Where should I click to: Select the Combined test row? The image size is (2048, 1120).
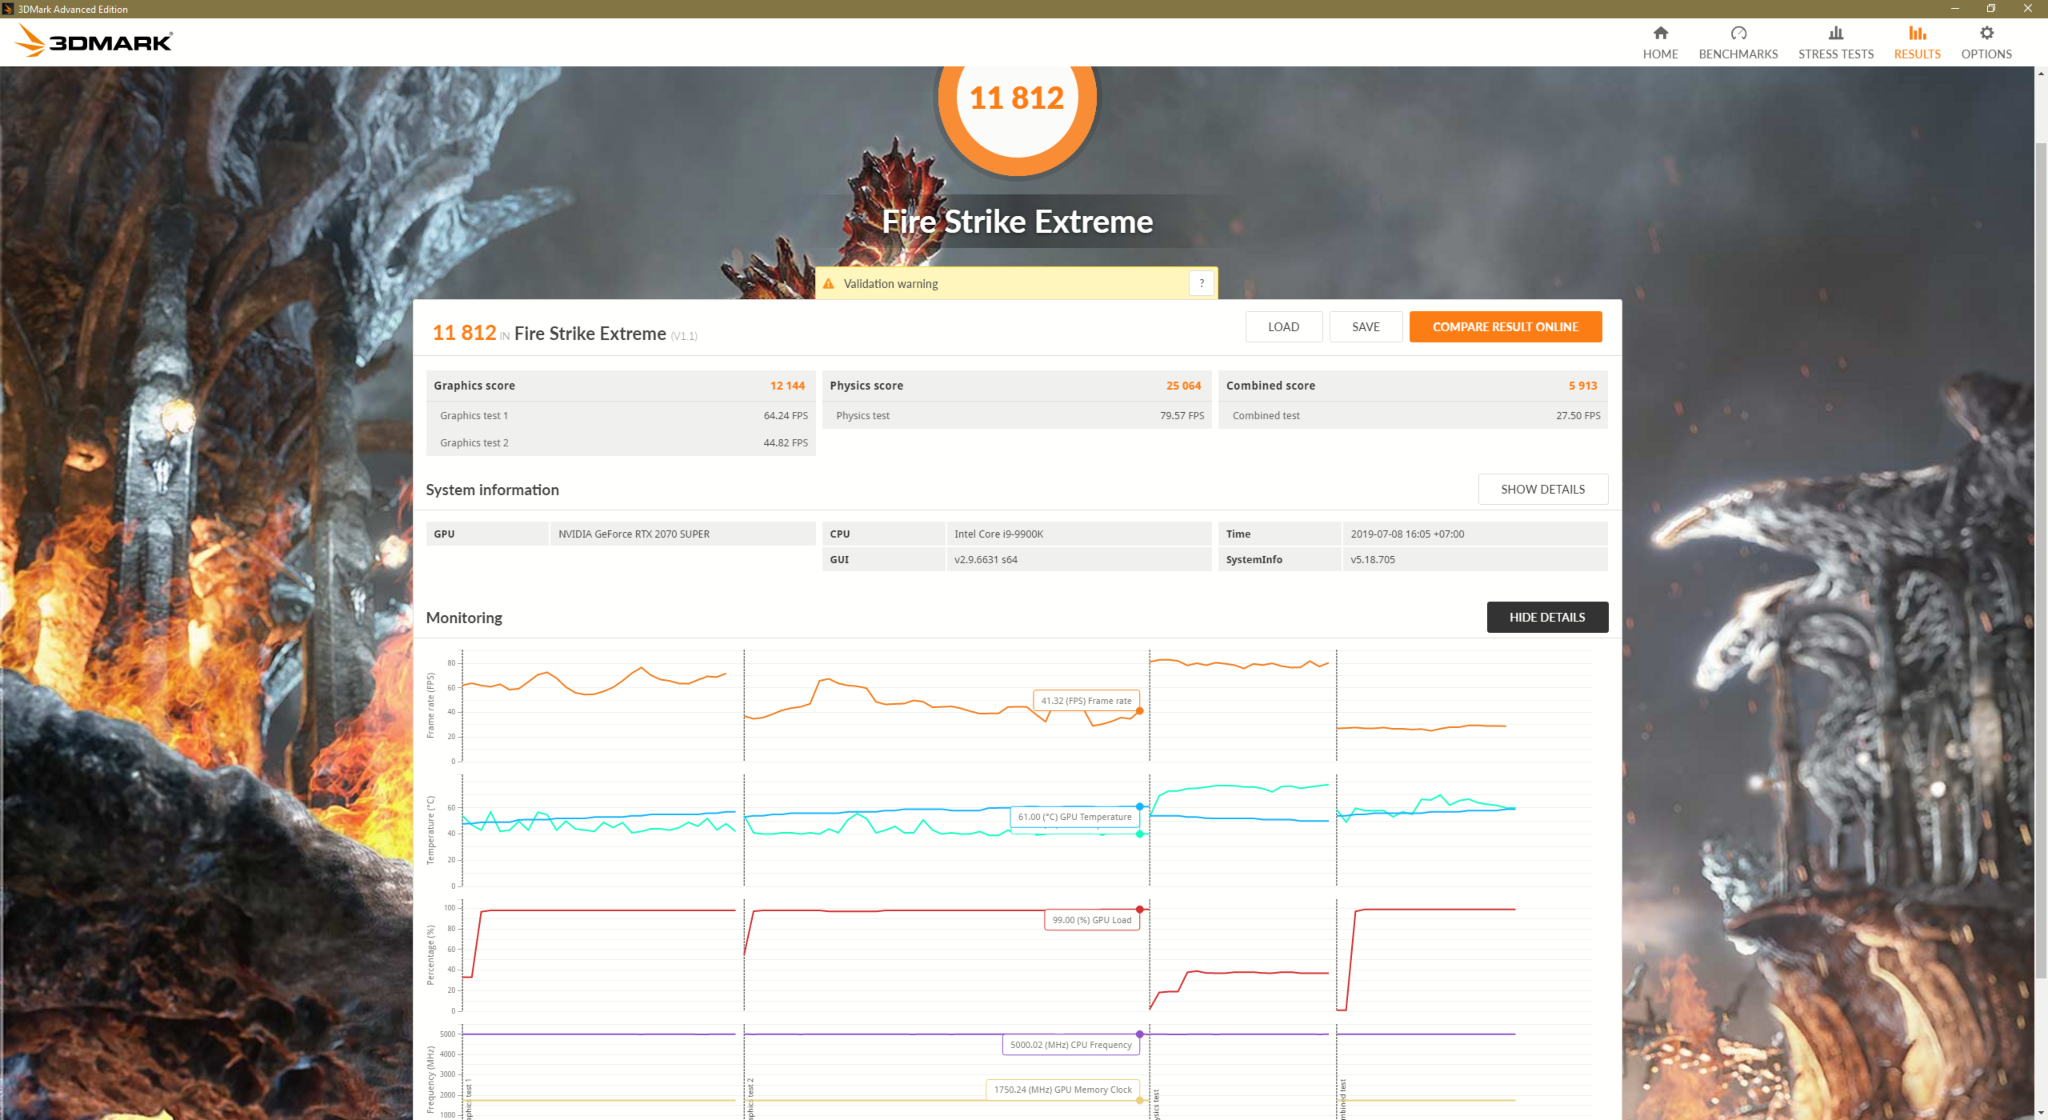(1413, 416)
